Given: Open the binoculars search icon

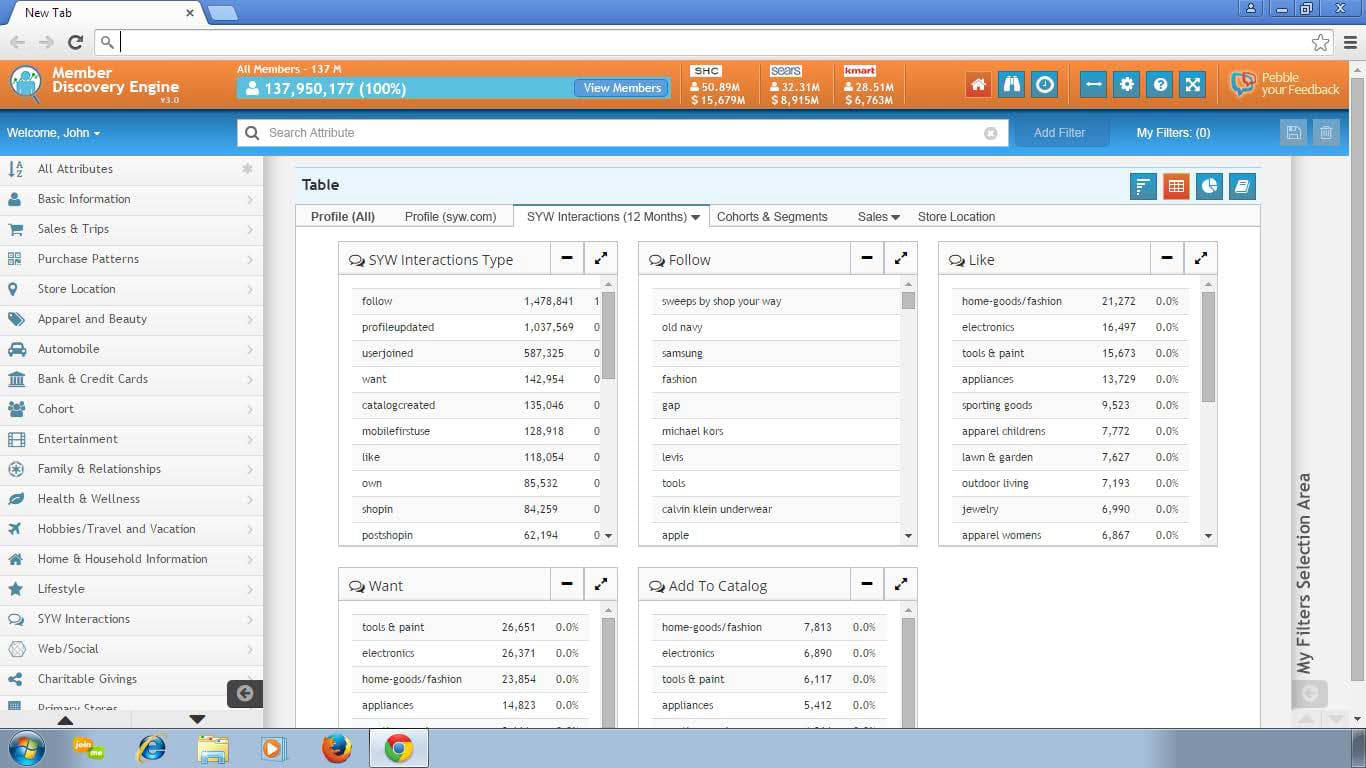Looking at the screenshot, I should tap(1011, 85).
